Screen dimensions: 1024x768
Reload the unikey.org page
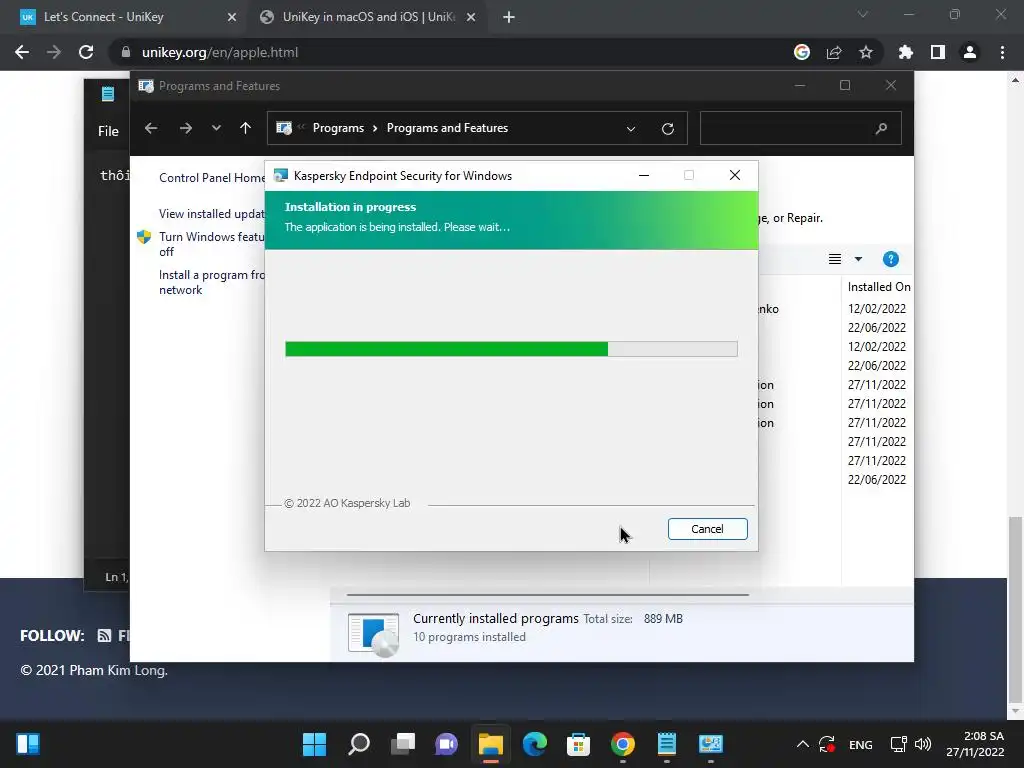click(x=86, y=52)
